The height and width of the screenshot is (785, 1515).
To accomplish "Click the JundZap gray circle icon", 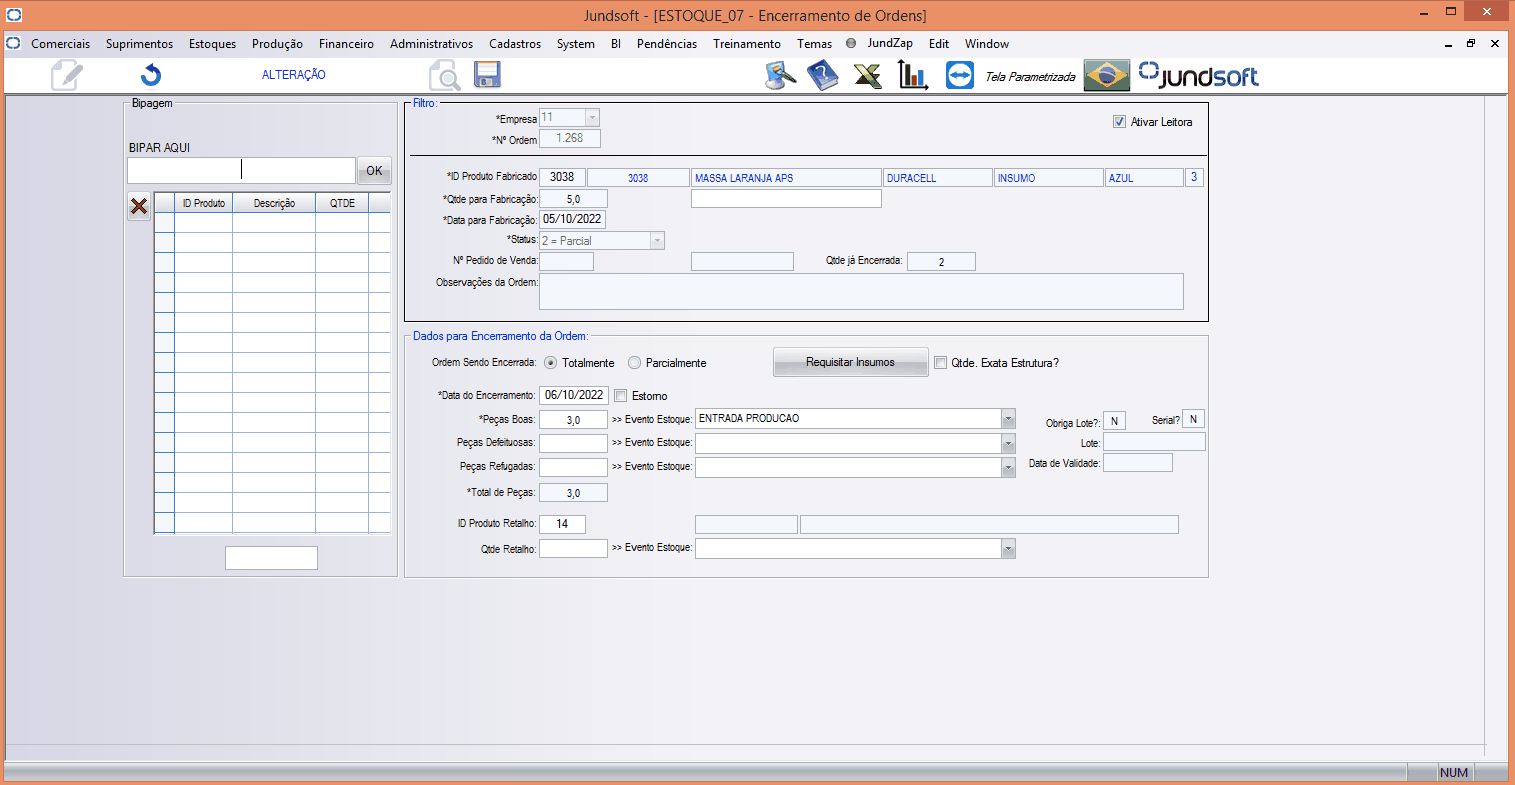I will pyautogui.click(x=851, y=43).
